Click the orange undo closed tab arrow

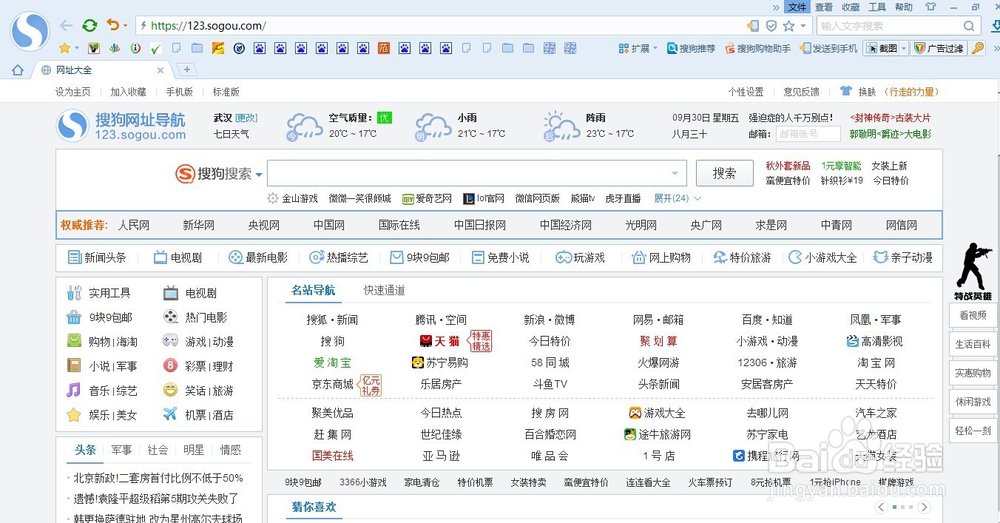point(113,25)
